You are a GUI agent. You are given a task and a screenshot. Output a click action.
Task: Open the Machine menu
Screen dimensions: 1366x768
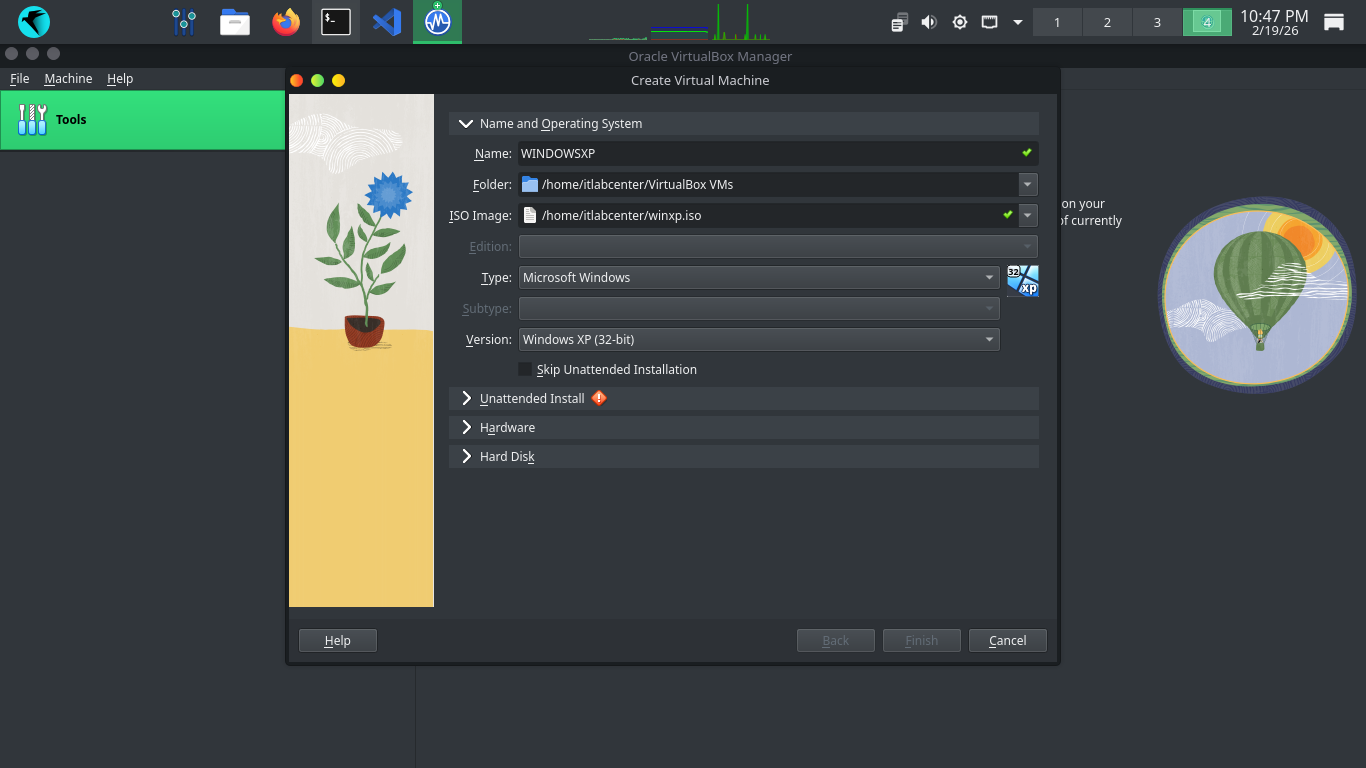(x=68, y=79)
